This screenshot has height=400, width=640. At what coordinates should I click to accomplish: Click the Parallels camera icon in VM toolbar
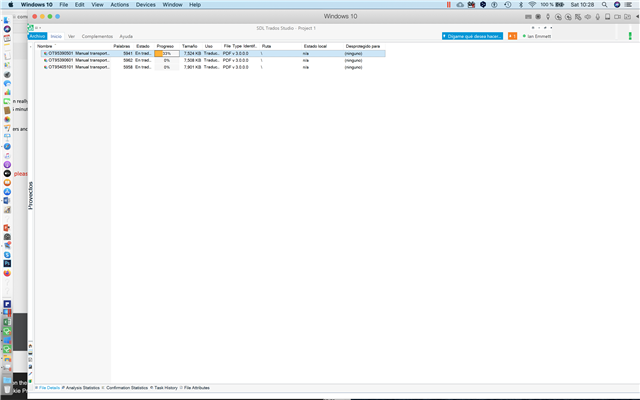point(618,17)
